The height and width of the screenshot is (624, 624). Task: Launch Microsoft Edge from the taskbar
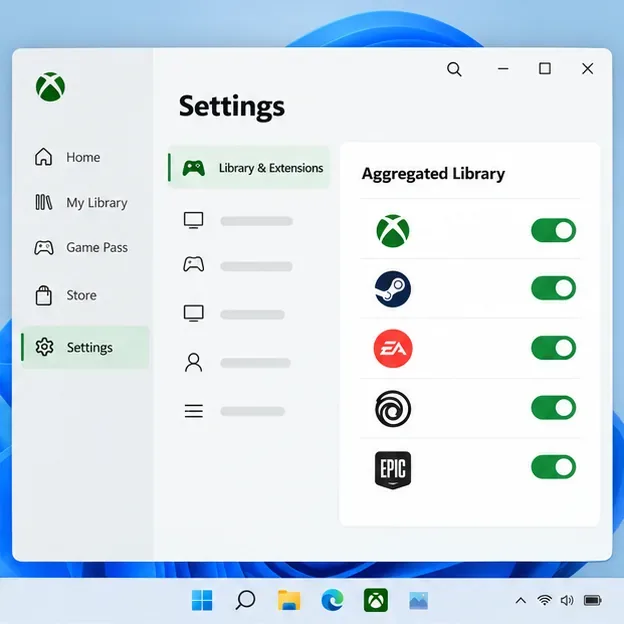(x=332, y=600)
